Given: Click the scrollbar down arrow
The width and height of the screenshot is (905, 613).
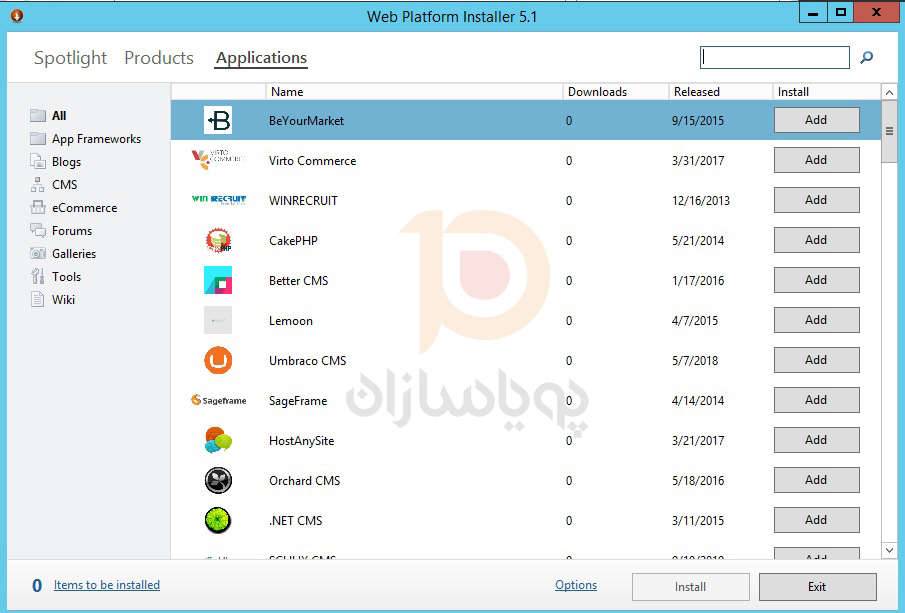Looking at the screenshot, I should 889,550.
